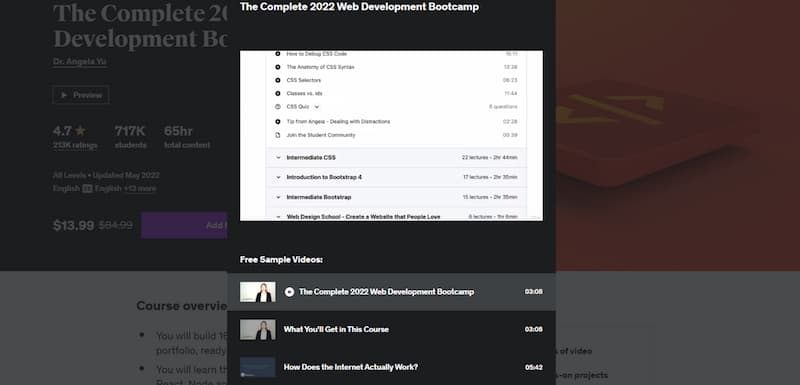Screen dimensions: 800x385
Task: Expand Web Design School section chevron
Action: tap(278, 217)
